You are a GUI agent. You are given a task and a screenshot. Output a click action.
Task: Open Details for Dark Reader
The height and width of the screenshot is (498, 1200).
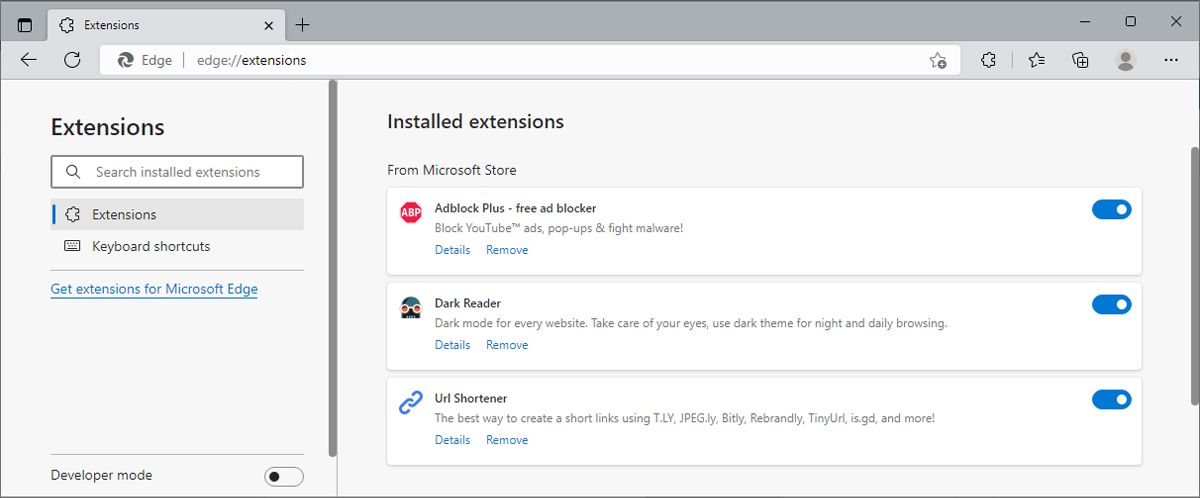[x=452, y=345]
